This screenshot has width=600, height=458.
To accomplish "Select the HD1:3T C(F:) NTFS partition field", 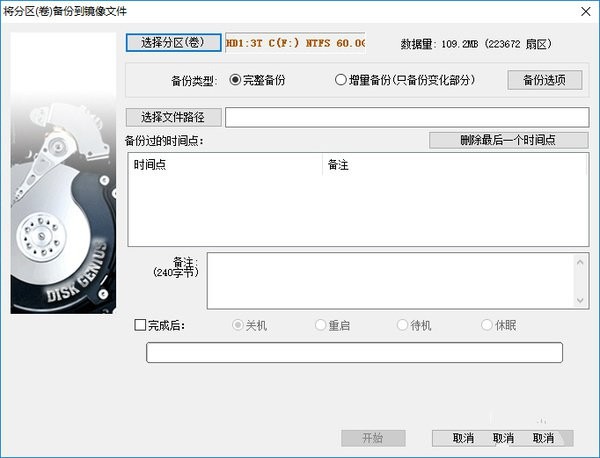I will click(x=295, y=43).
